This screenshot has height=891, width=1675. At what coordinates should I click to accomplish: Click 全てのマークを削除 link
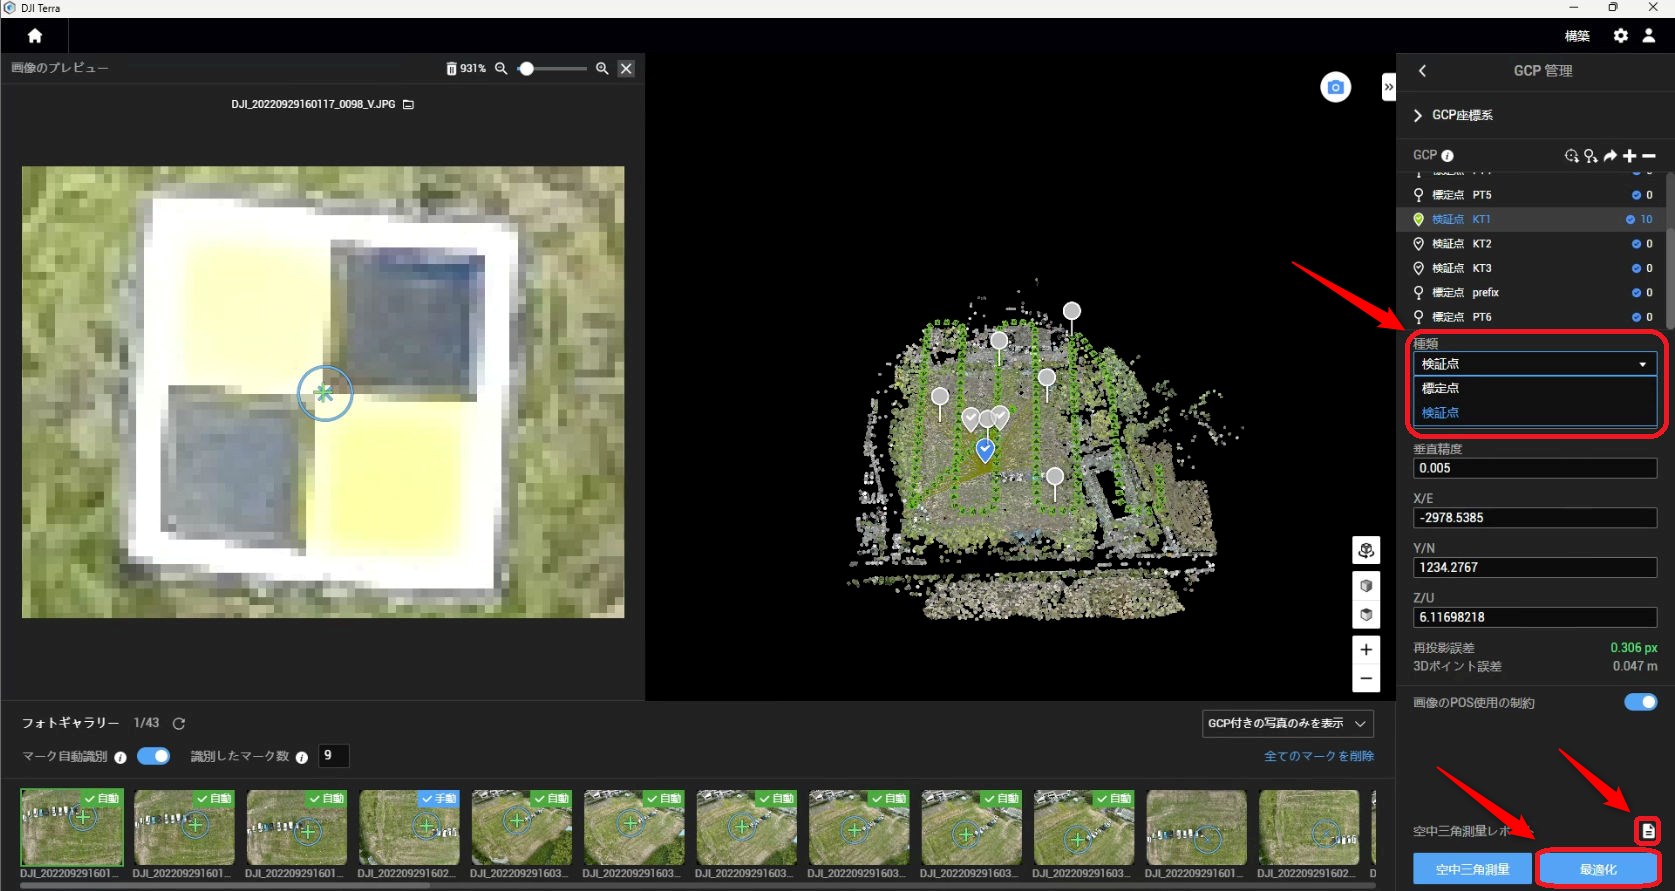[1318, 756]
